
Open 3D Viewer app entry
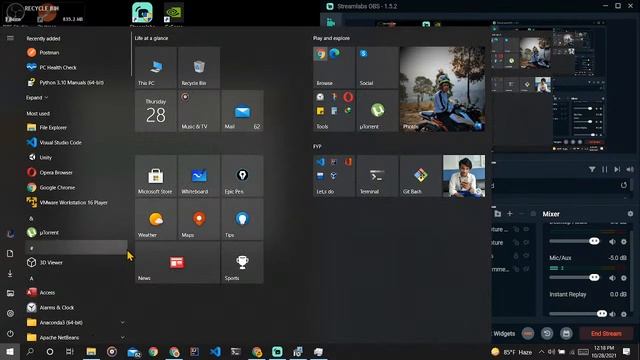click(x=76, y=262)
